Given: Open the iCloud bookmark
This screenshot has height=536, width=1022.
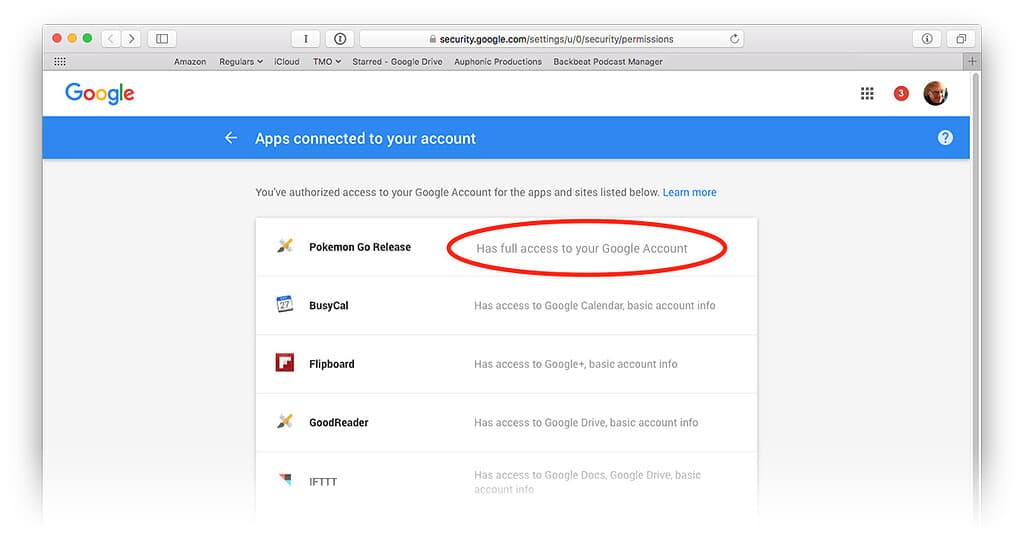Looking at the screenshot, I should pos(287,61).
